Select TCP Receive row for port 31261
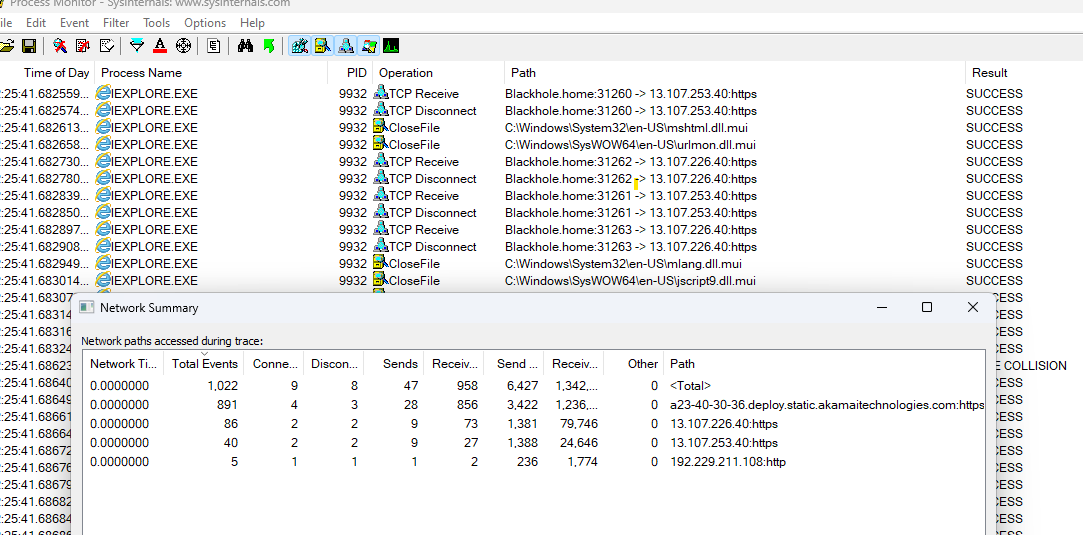1083x535 pixels. pos(542,195)
